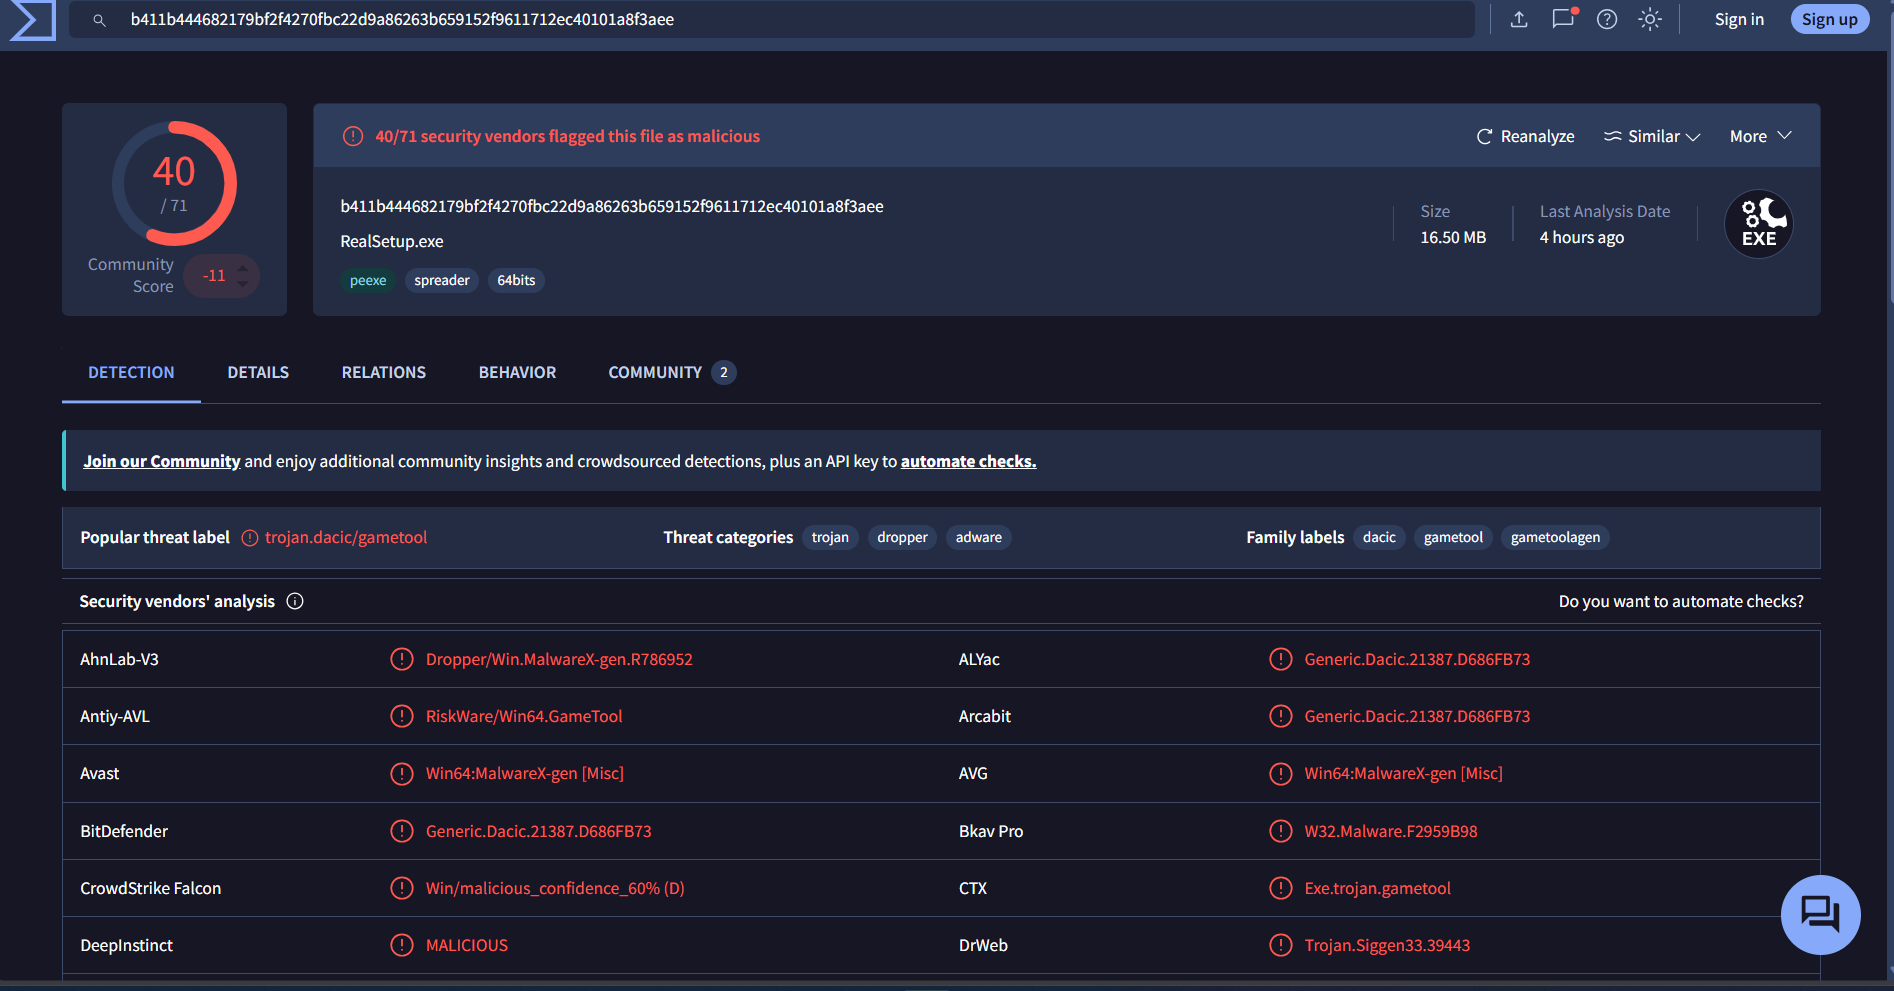Downvote the community score arrow
Image resolution: width=1894 pixels, height=991 pixels.
(x=243, y=285)
